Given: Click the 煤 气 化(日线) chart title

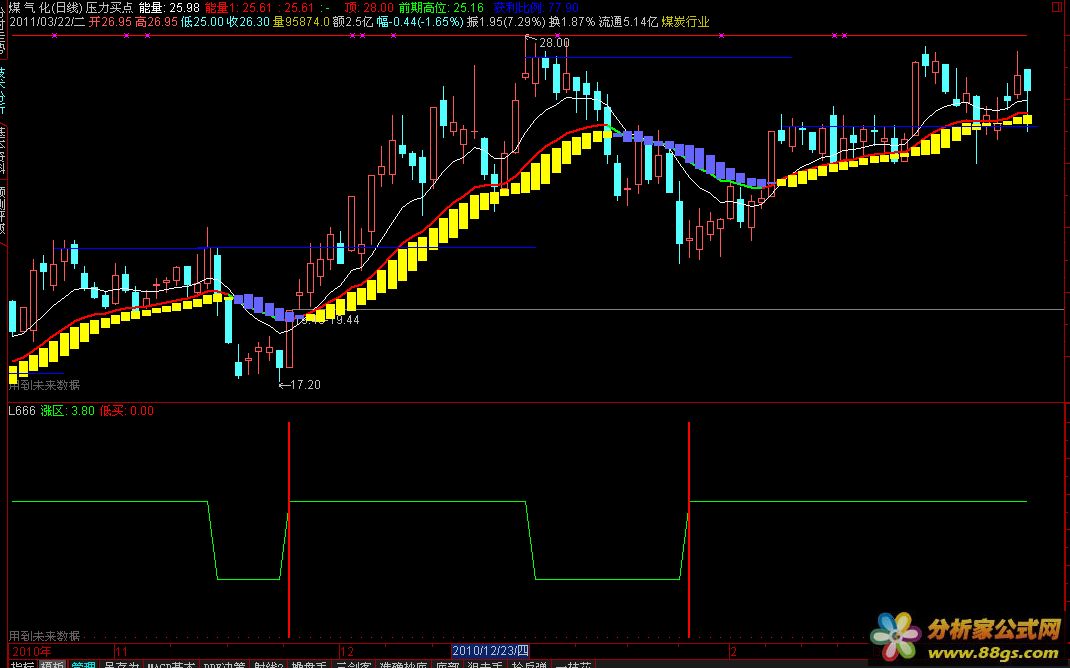Looking at the screenshot, I should [45, 8].
